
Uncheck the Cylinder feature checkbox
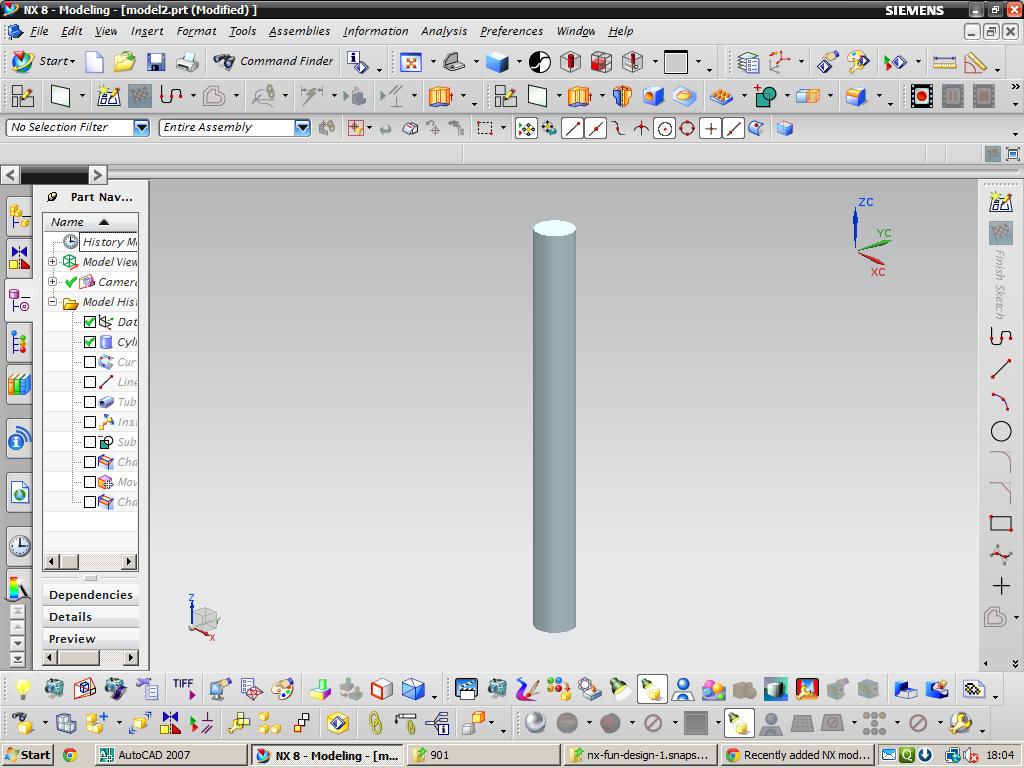pos(90,342)
